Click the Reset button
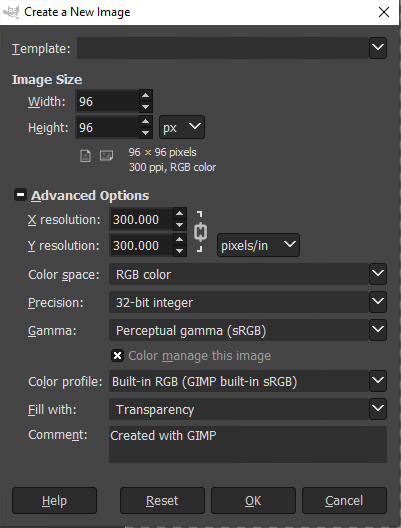Screen dimensions: 401x528 (162, 500)
